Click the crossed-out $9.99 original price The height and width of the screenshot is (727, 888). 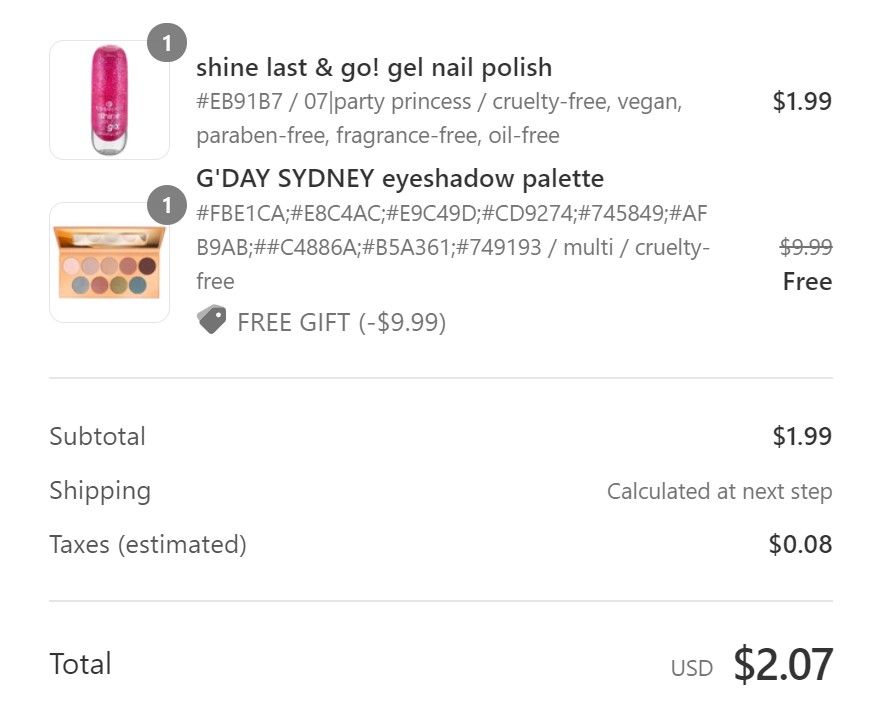(806, 247)
